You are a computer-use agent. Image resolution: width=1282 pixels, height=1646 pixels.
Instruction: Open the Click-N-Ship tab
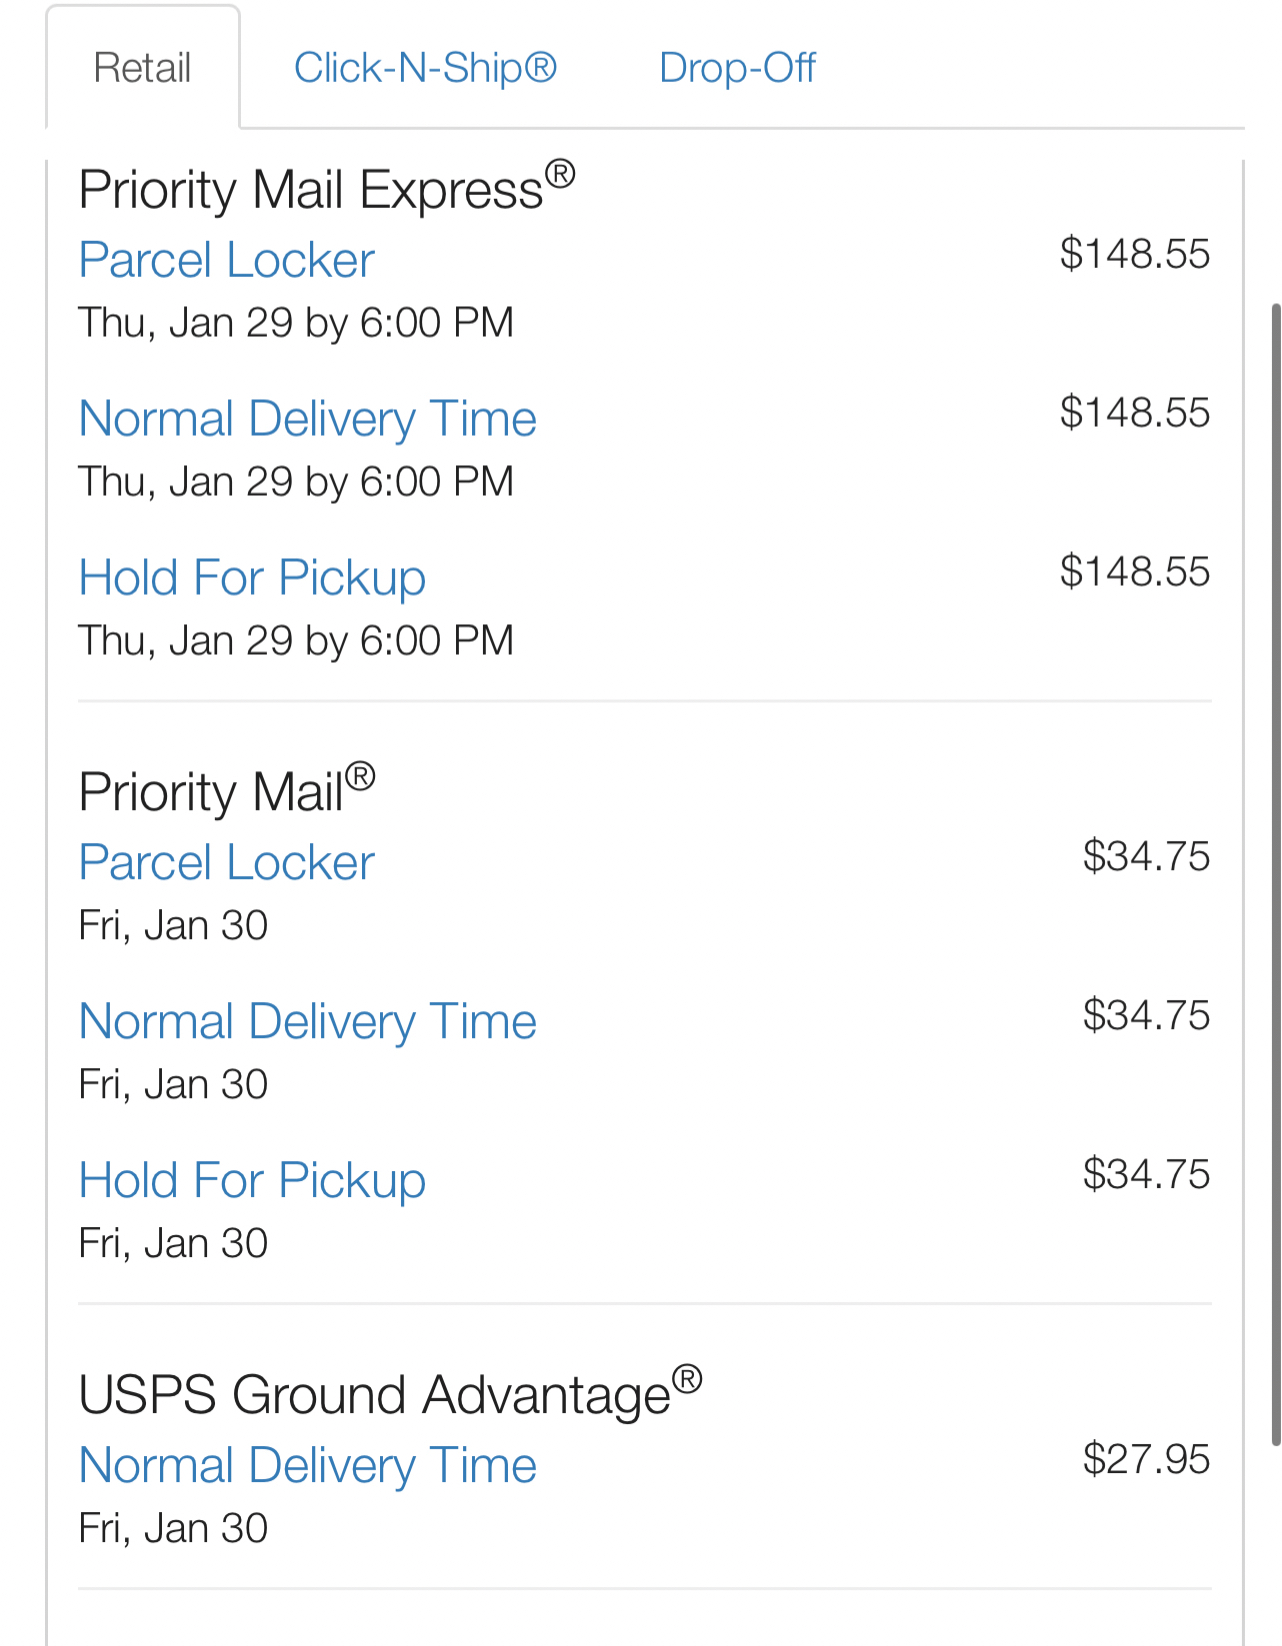(425, 68)
